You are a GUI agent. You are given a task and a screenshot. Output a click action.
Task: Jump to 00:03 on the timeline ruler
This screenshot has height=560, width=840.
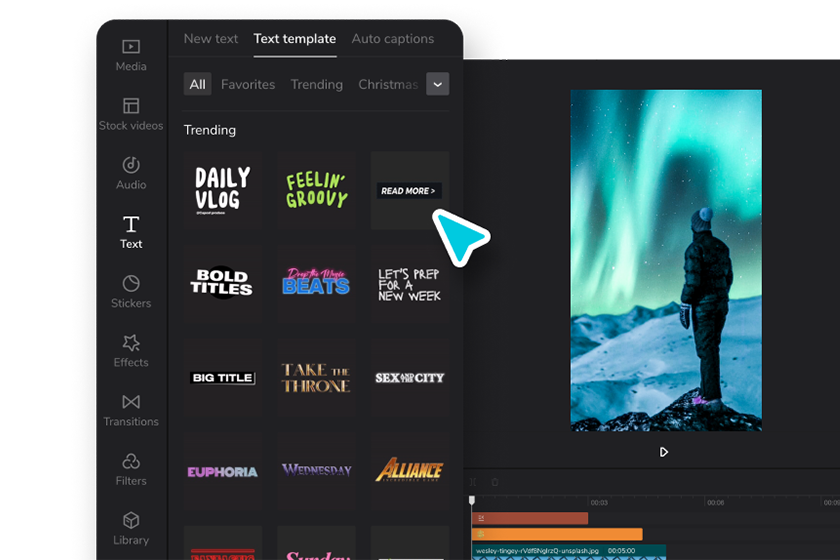click(599, 503)
